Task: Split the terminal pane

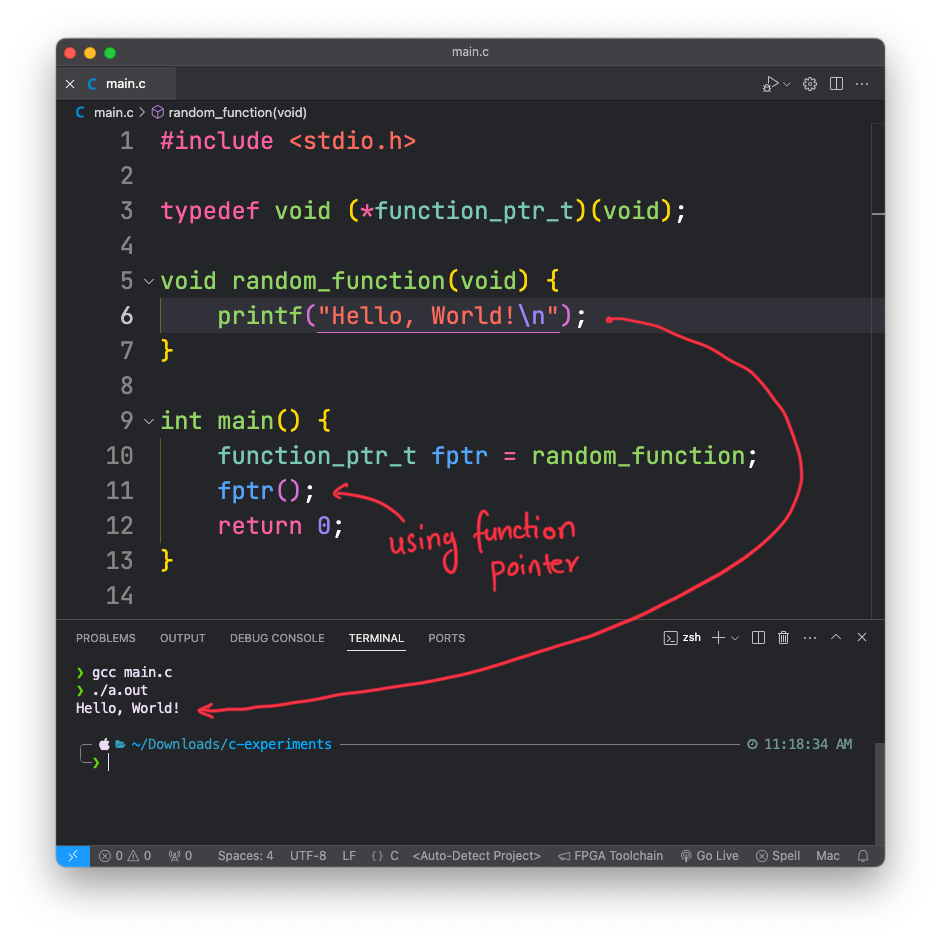Action: pos(758,638)
